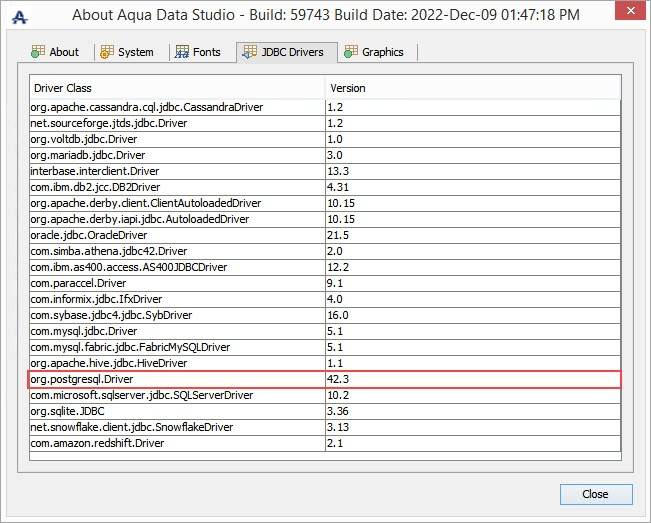Screen dimensions: 651x523
Task: Click the System tab icon
Action: (107, 52)
